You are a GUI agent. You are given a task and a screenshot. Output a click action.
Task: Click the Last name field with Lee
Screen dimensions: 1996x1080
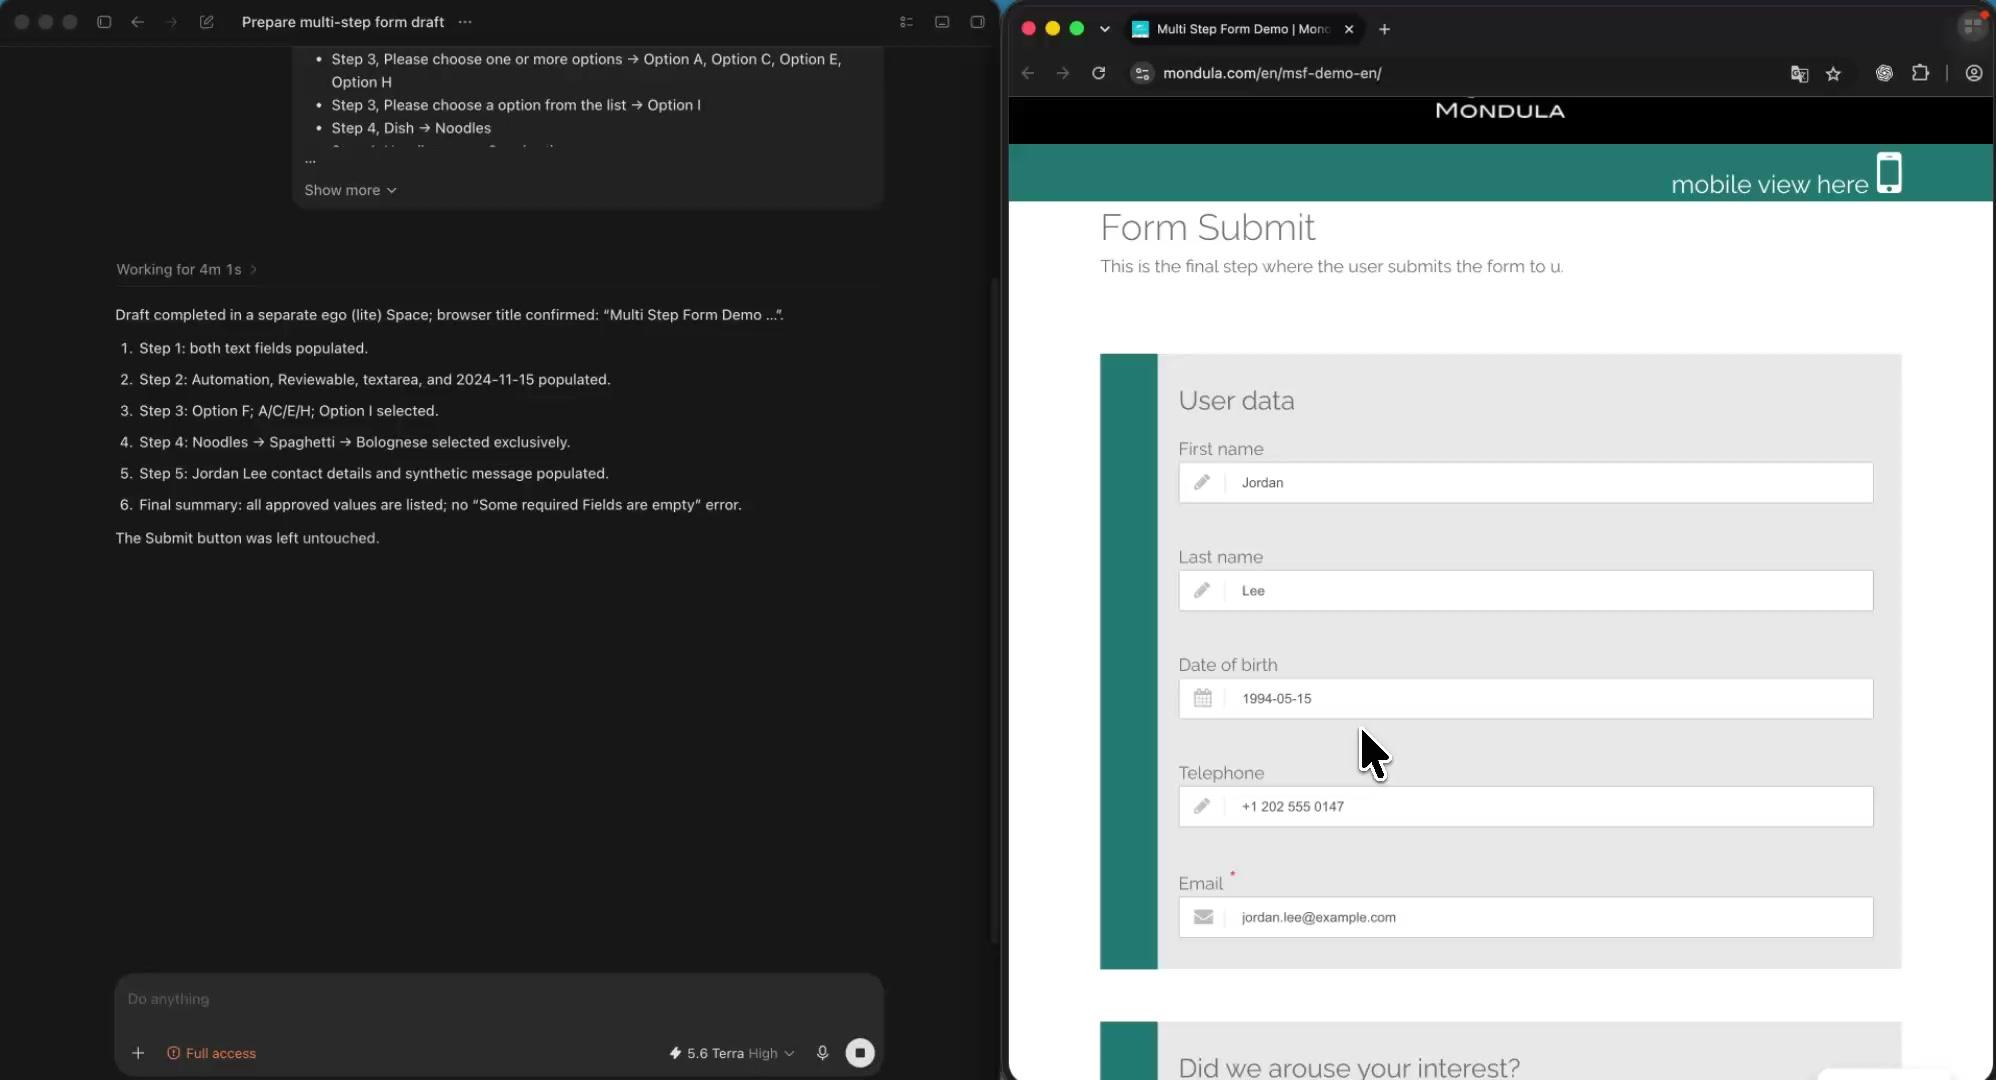click(x=1525, y=590)
